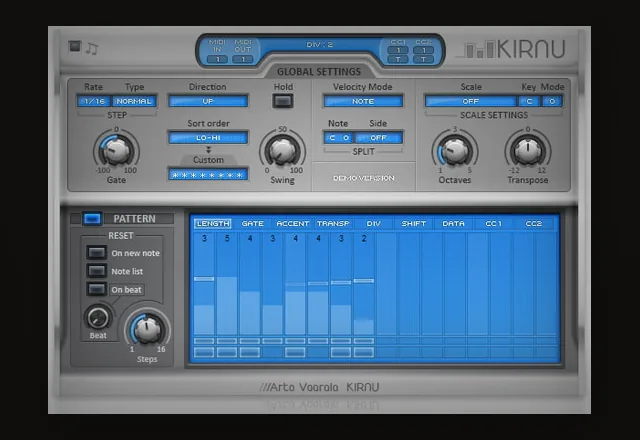Click the Split Note C 0 field
This screenshot has height=440, width=640.
pos(339,138)
